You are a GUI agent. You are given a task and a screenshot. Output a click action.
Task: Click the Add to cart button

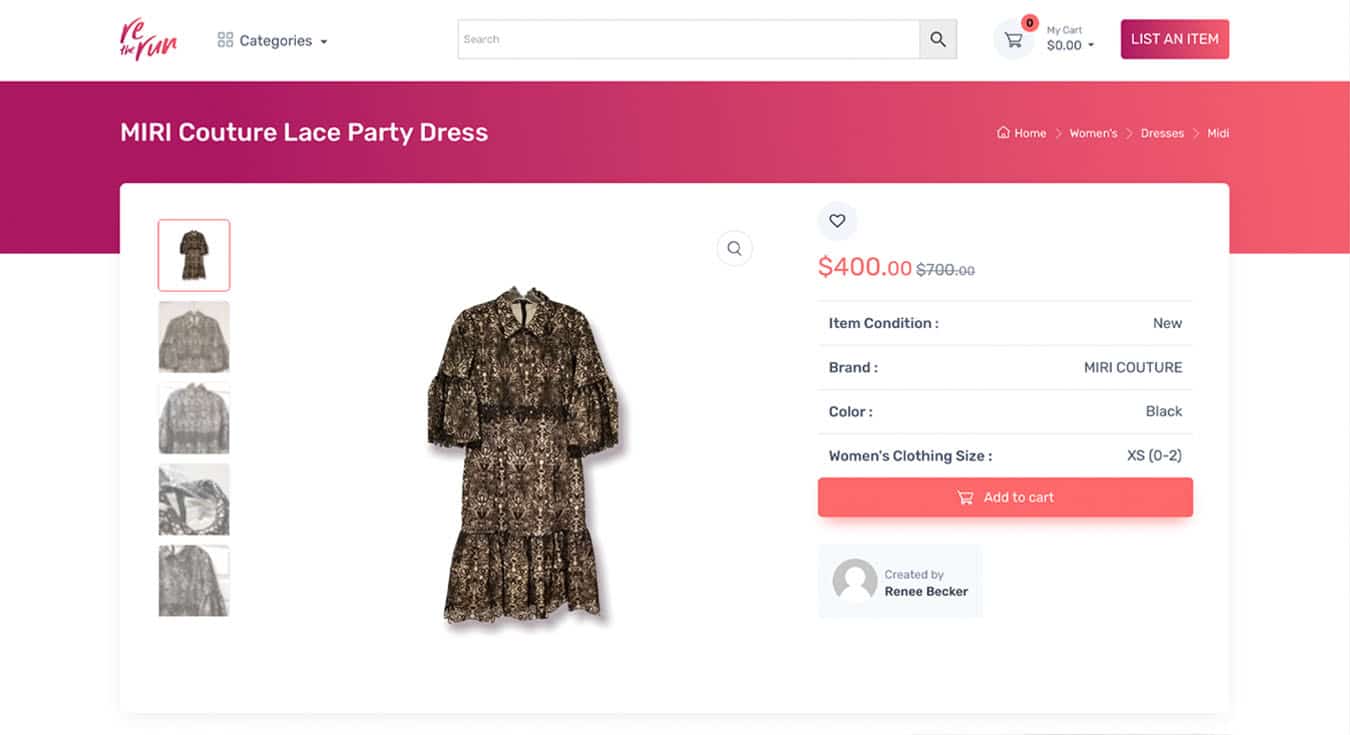1005,497
